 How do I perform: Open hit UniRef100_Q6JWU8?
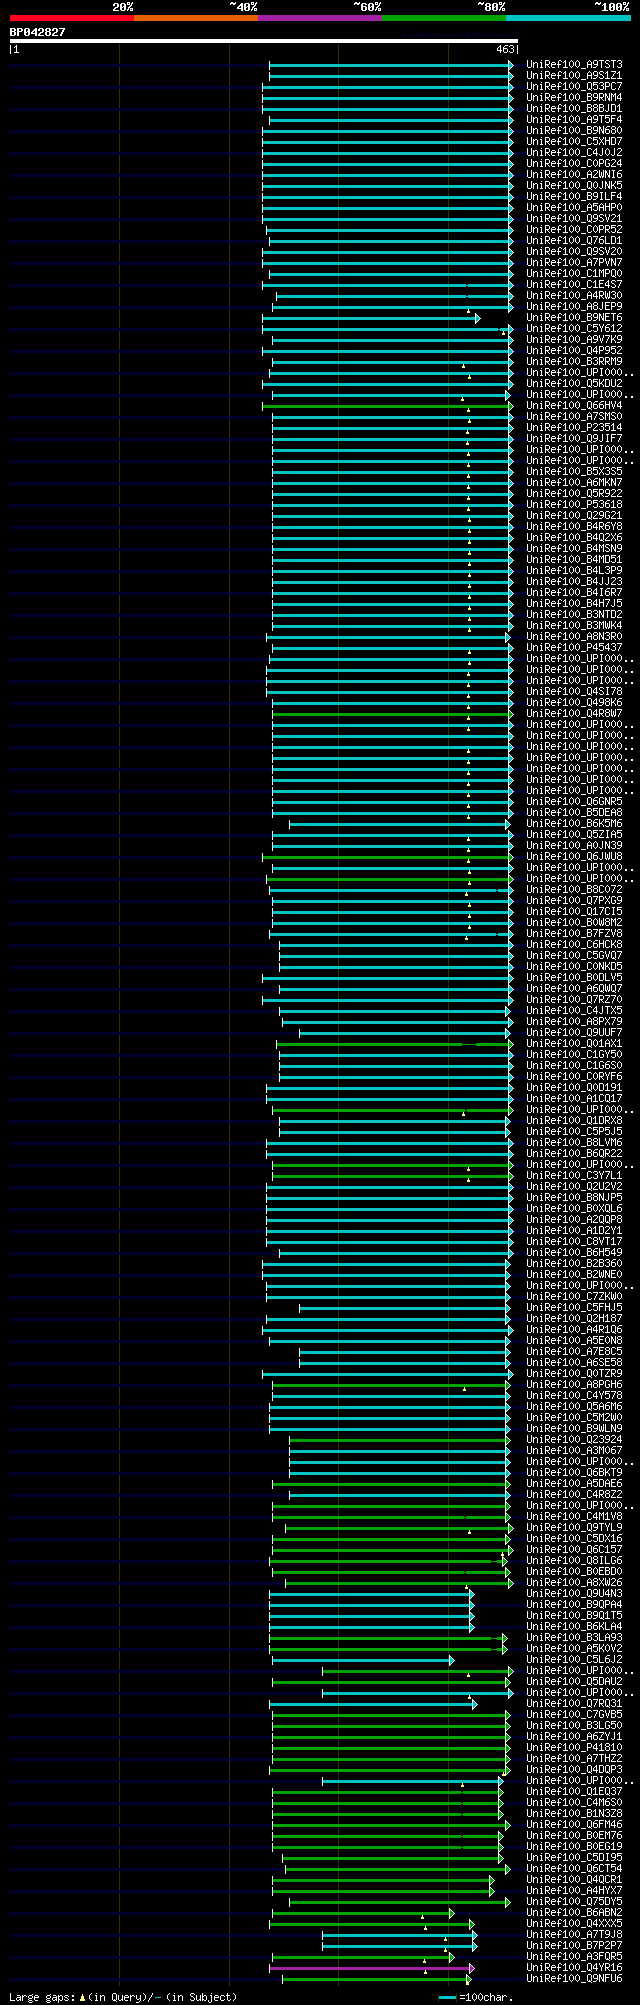tap(574, 857)
